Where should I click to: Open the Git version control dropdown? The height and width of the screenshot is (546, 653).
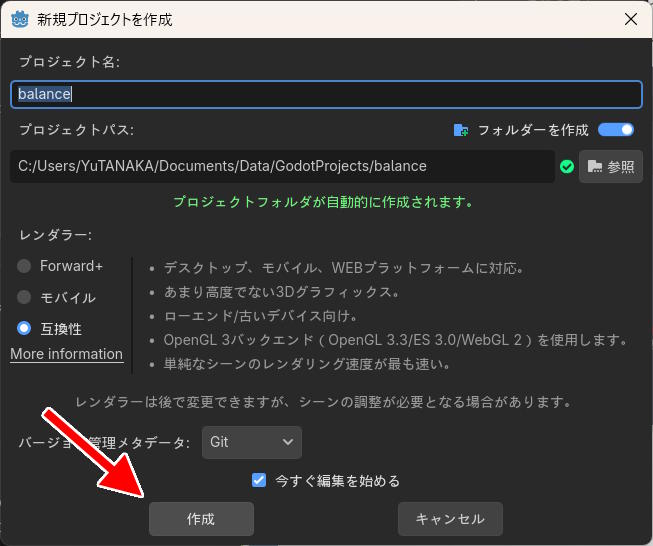point(251,441)
